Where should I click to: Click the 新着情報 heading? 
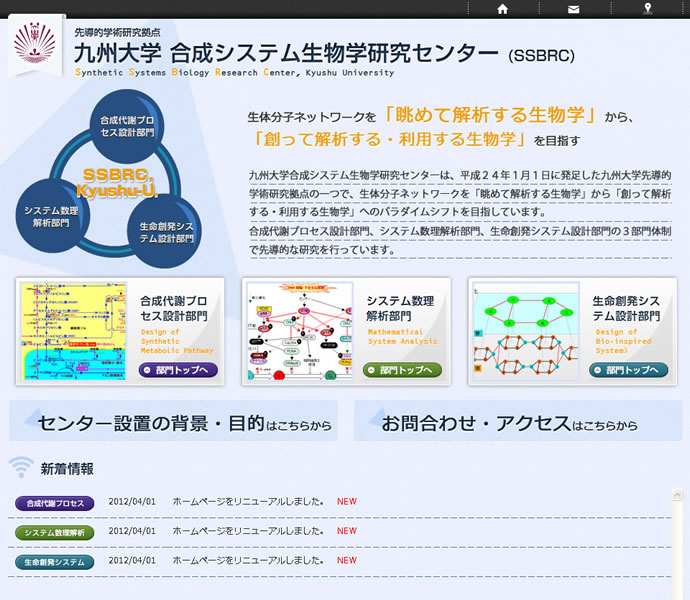tap(67, 469)
